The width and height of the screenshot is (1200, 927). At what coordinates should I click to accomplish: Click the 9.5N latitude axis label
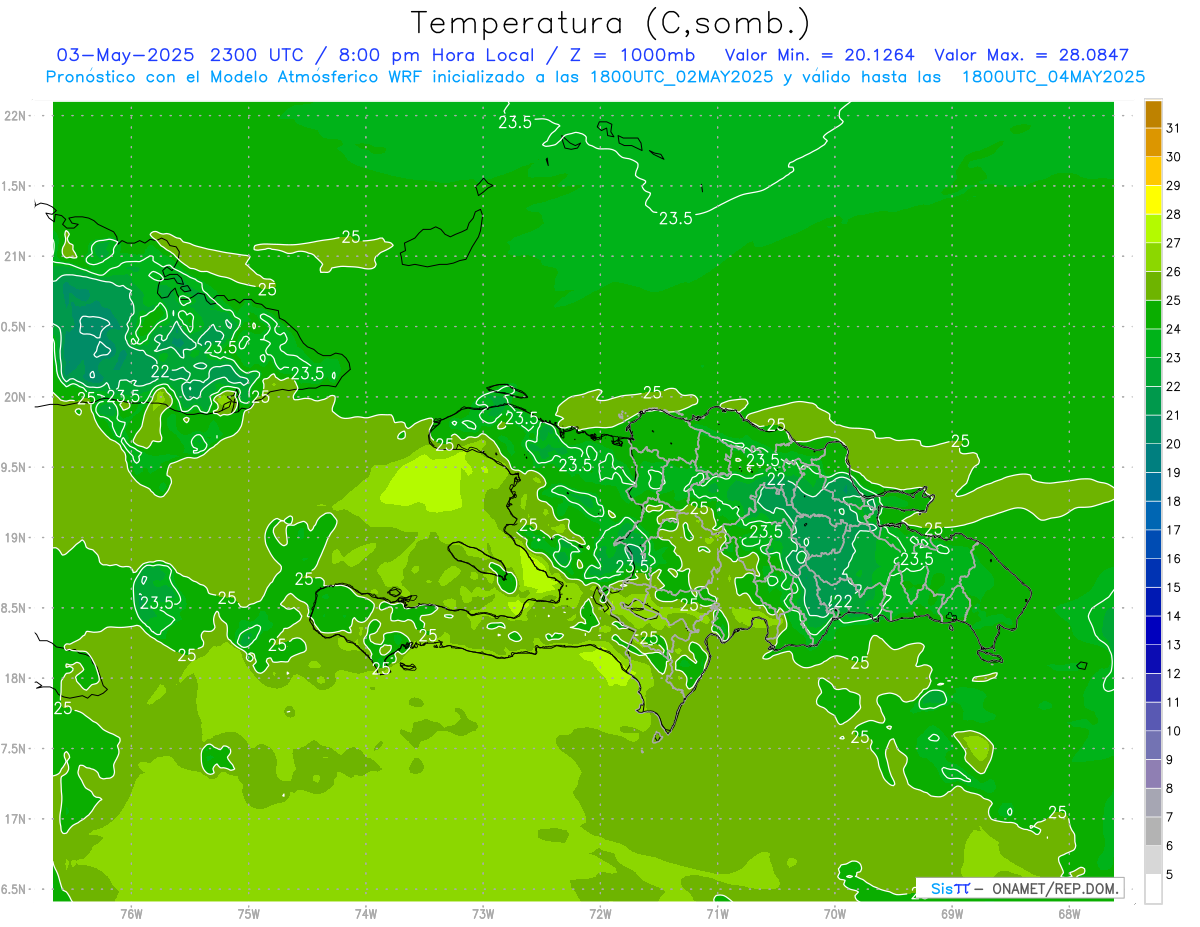tap(14, 467)
